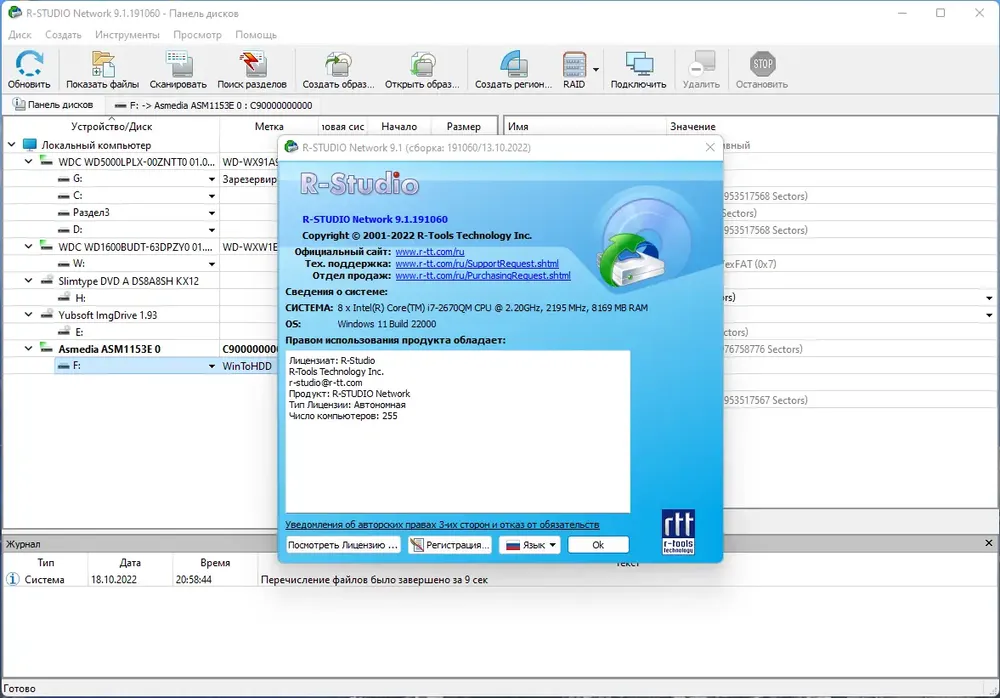Click the Обновить refresh toolbar icon

click(x=29, y=70)
